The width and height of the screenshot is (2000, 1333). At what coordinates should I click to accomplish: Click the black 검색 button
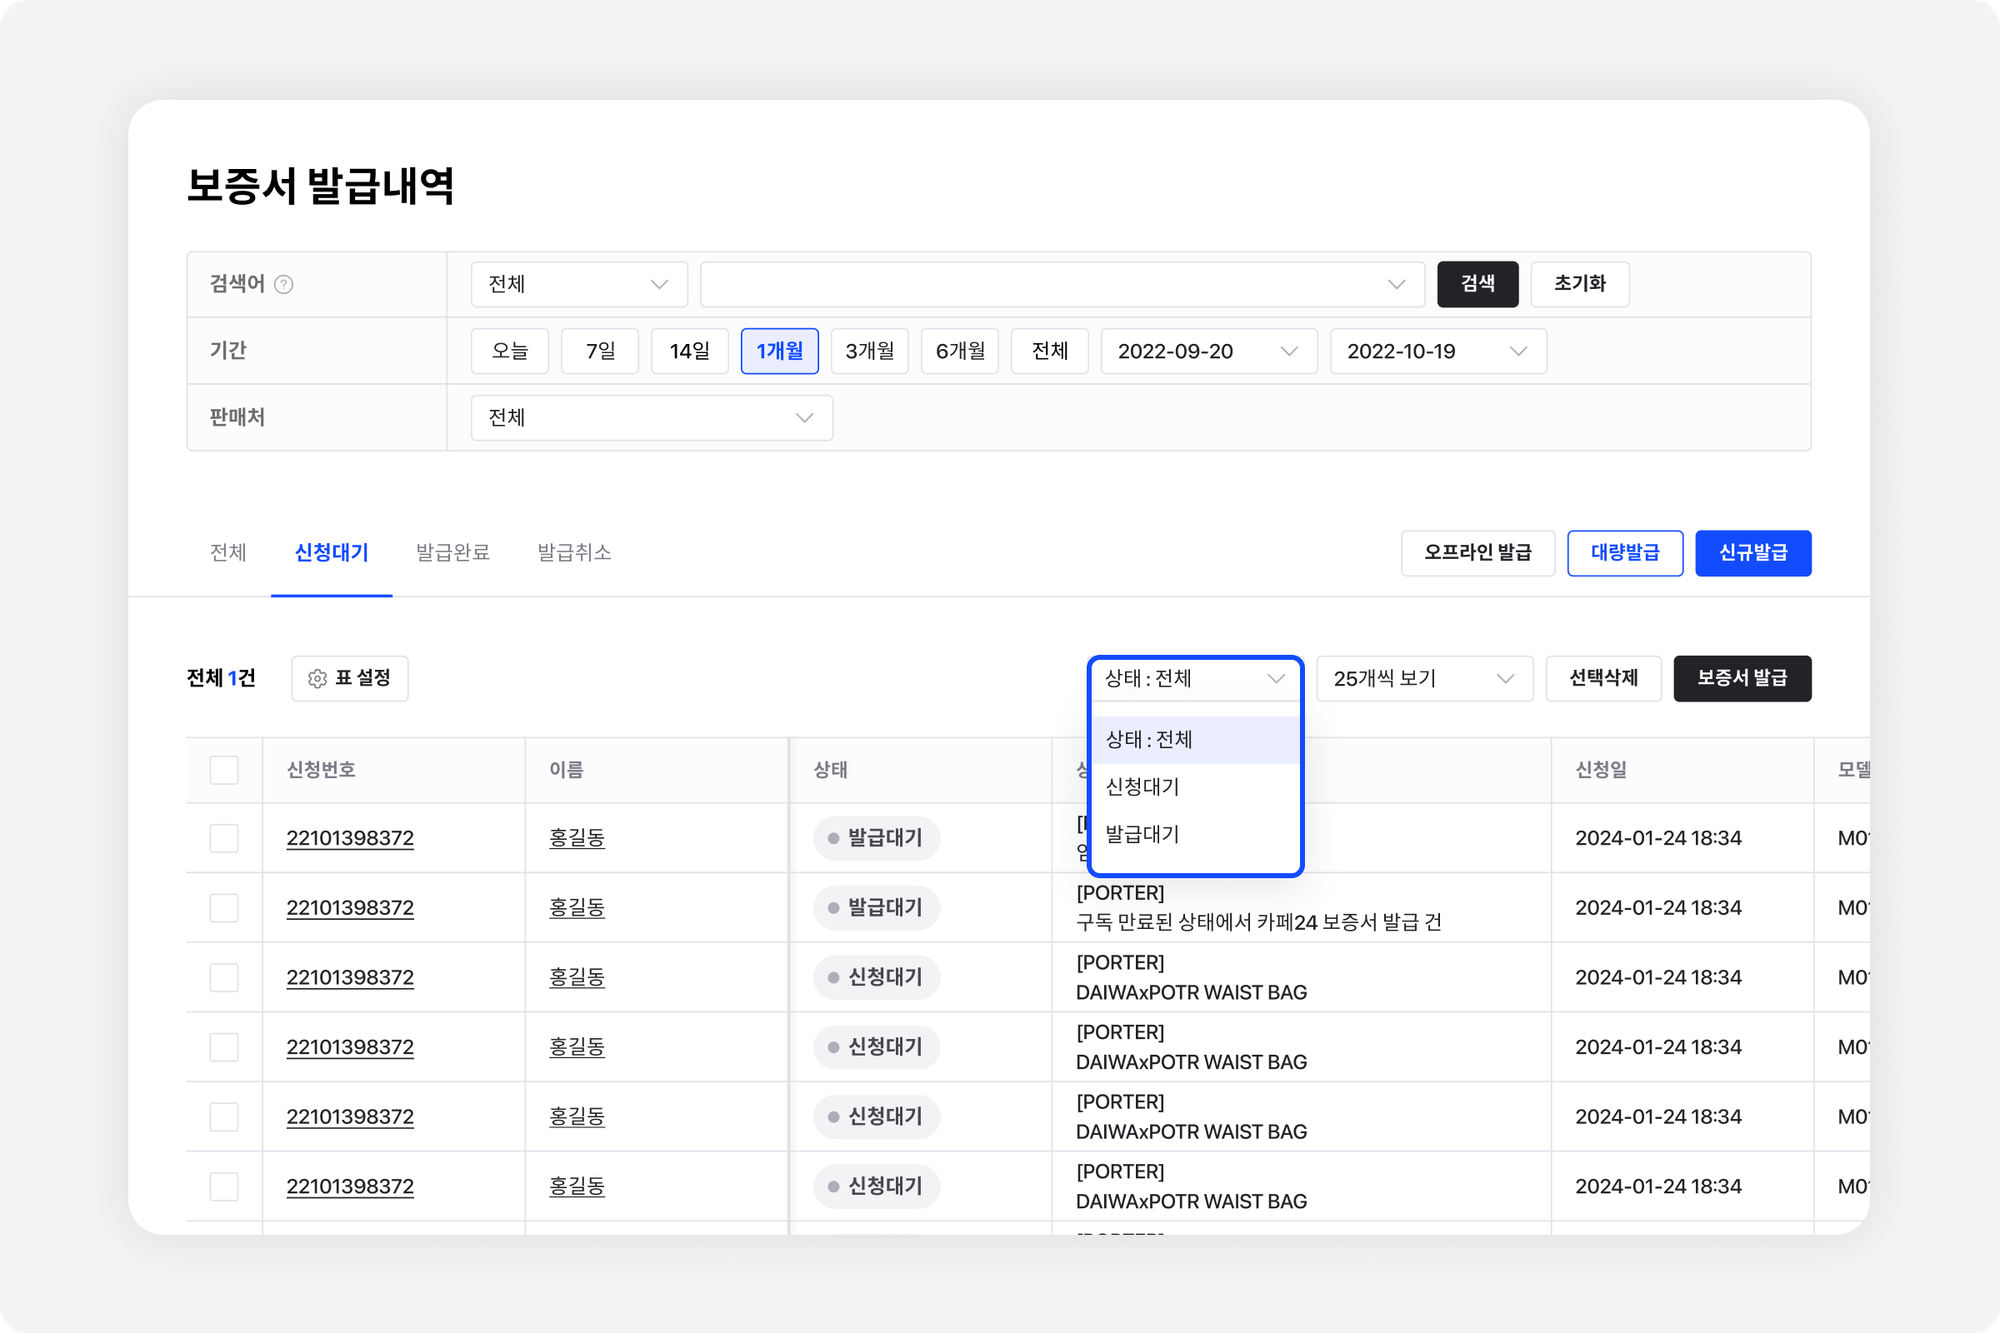point(1477,285)
